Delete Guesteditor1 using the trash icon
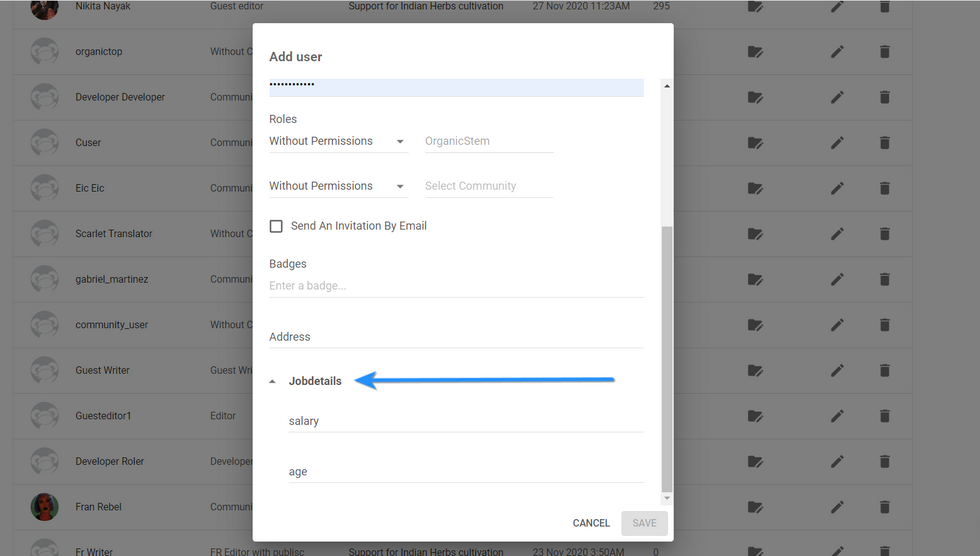980x556 pixels. (x=884, y=417)
